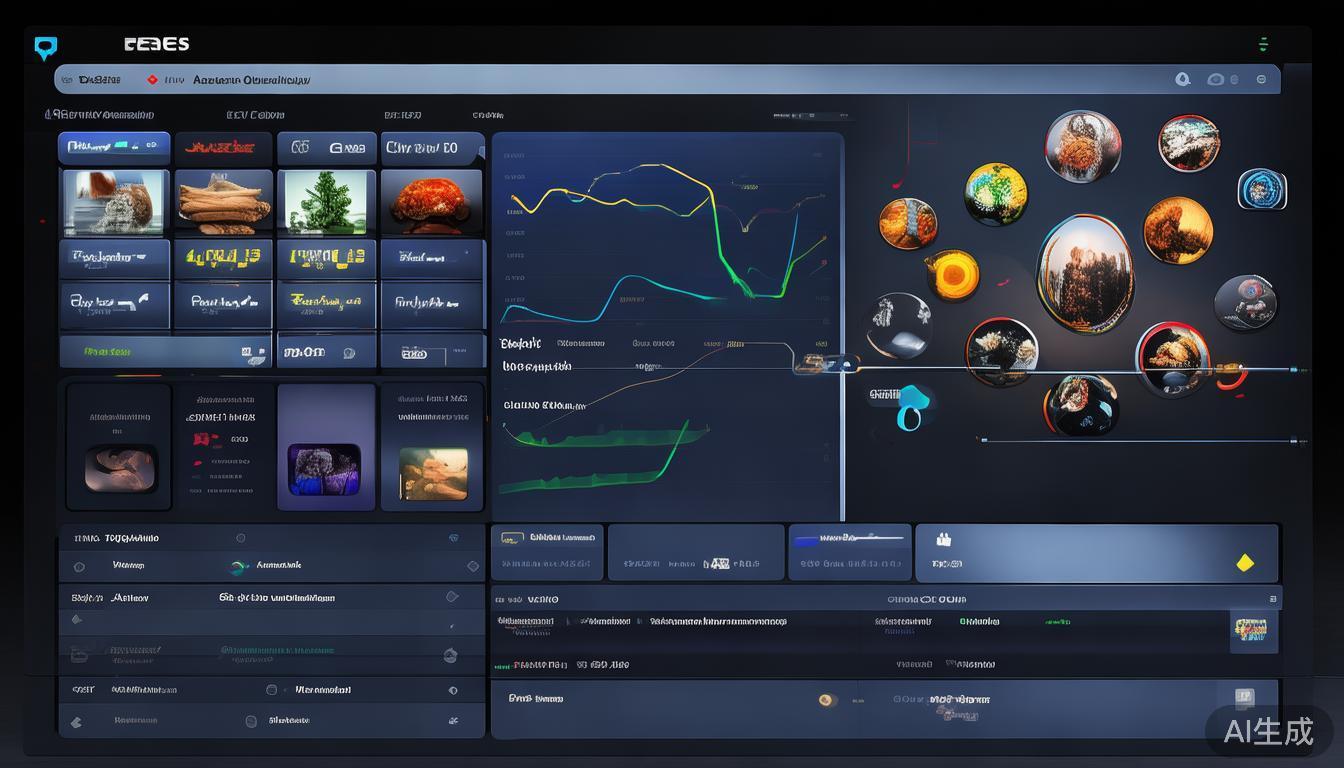Click the thumbs-up icon in bottom card
The image size is (1344, 768).
[942, 540]
